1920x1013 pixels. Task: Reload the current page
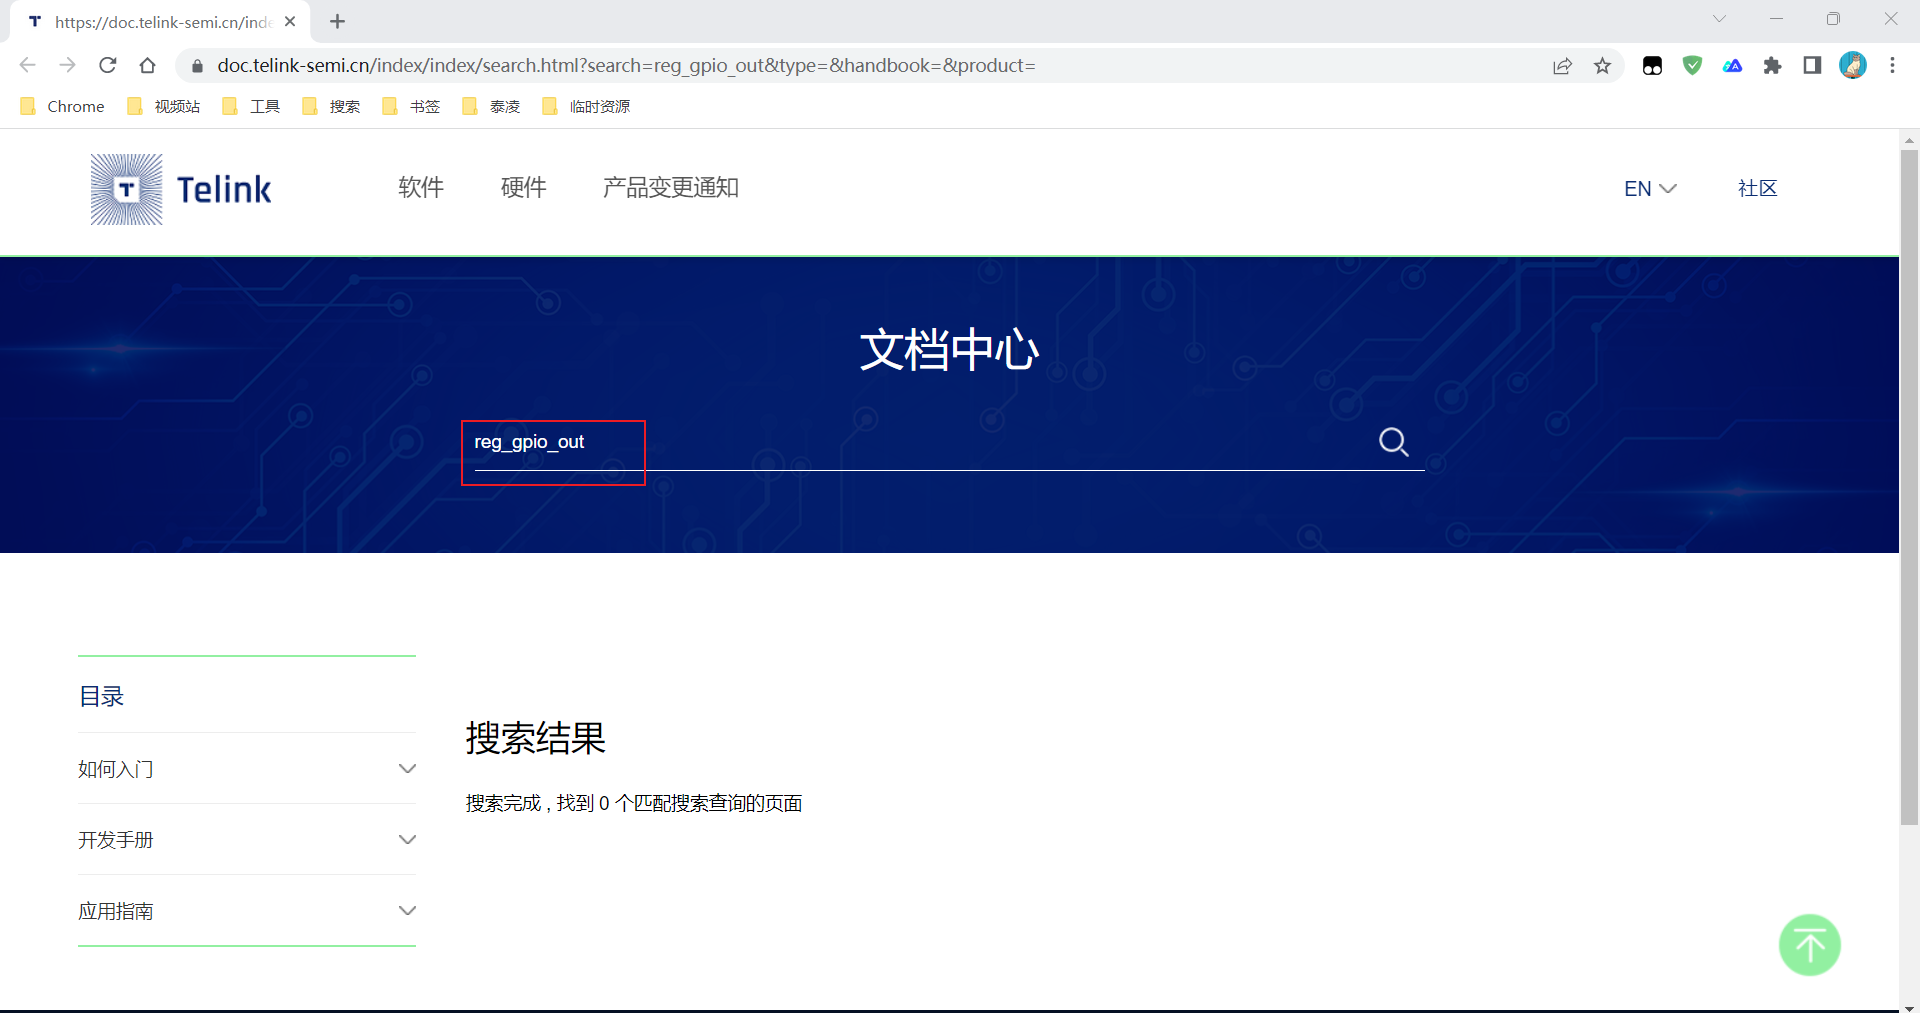pyautogui.click(x=108, y=65)
